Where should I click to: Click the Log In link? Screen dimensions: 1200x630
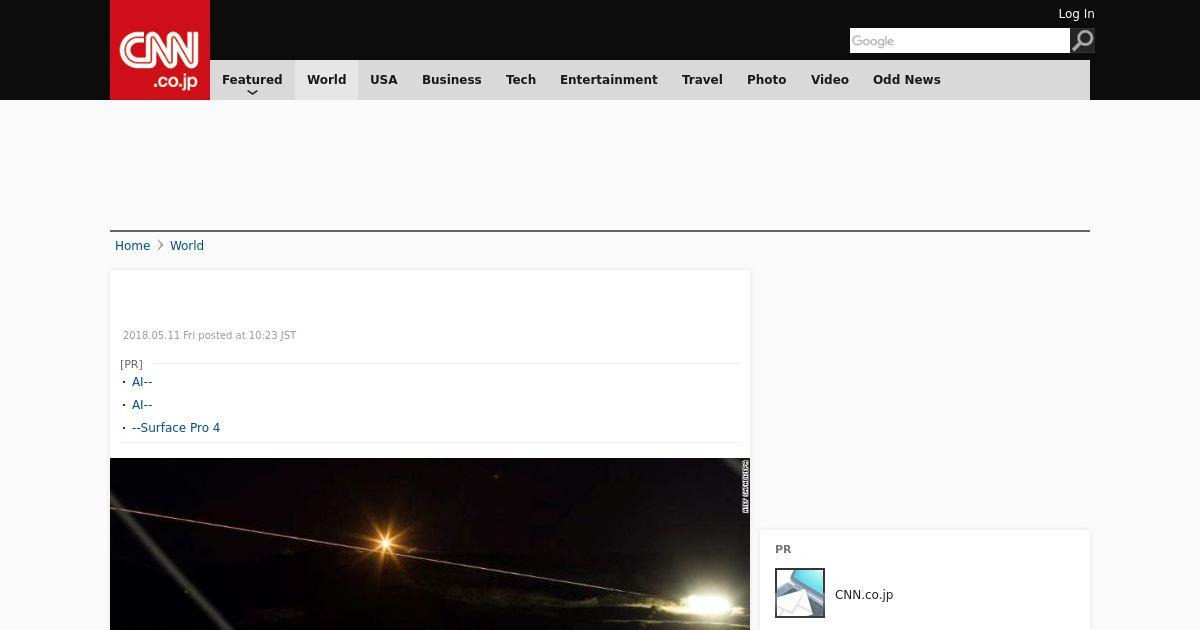(x=1076, y=14)
